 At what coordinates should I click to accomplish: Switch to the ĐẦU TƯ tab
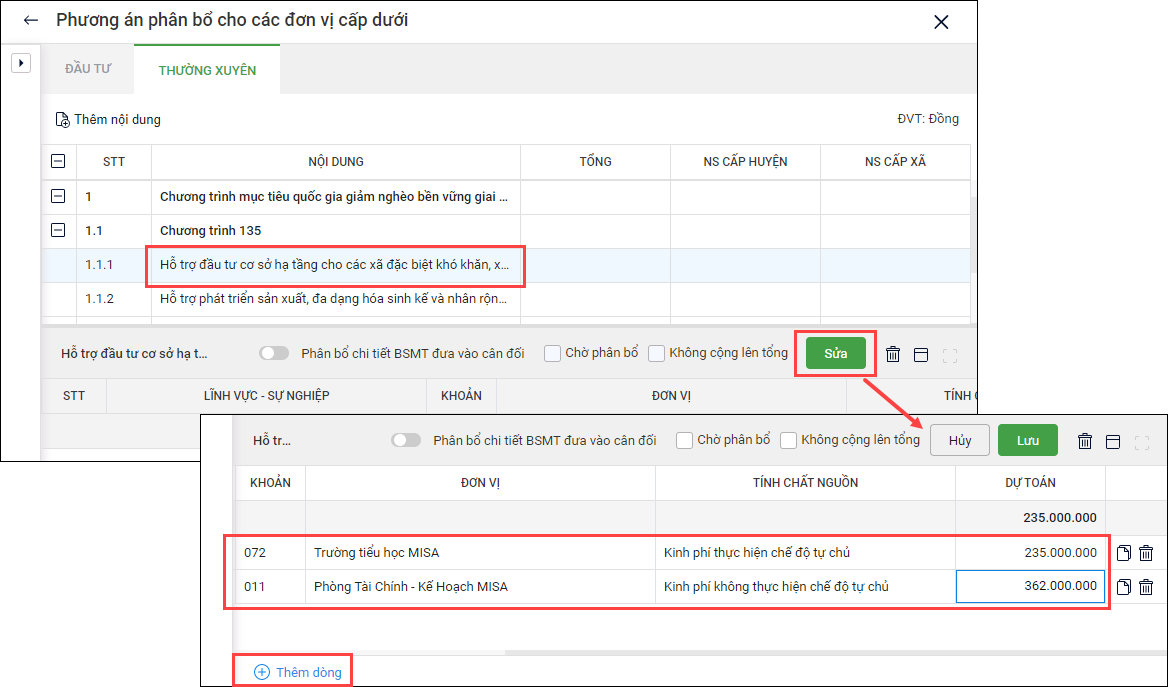point(88,70)
